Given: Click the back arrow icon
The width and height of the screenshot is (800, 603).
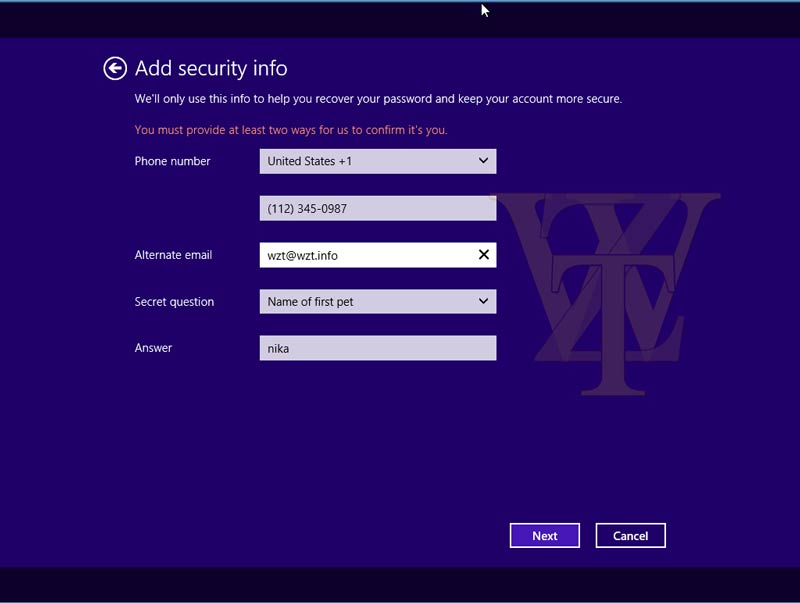Looking at the screenshot, I should tap(115, 68).
